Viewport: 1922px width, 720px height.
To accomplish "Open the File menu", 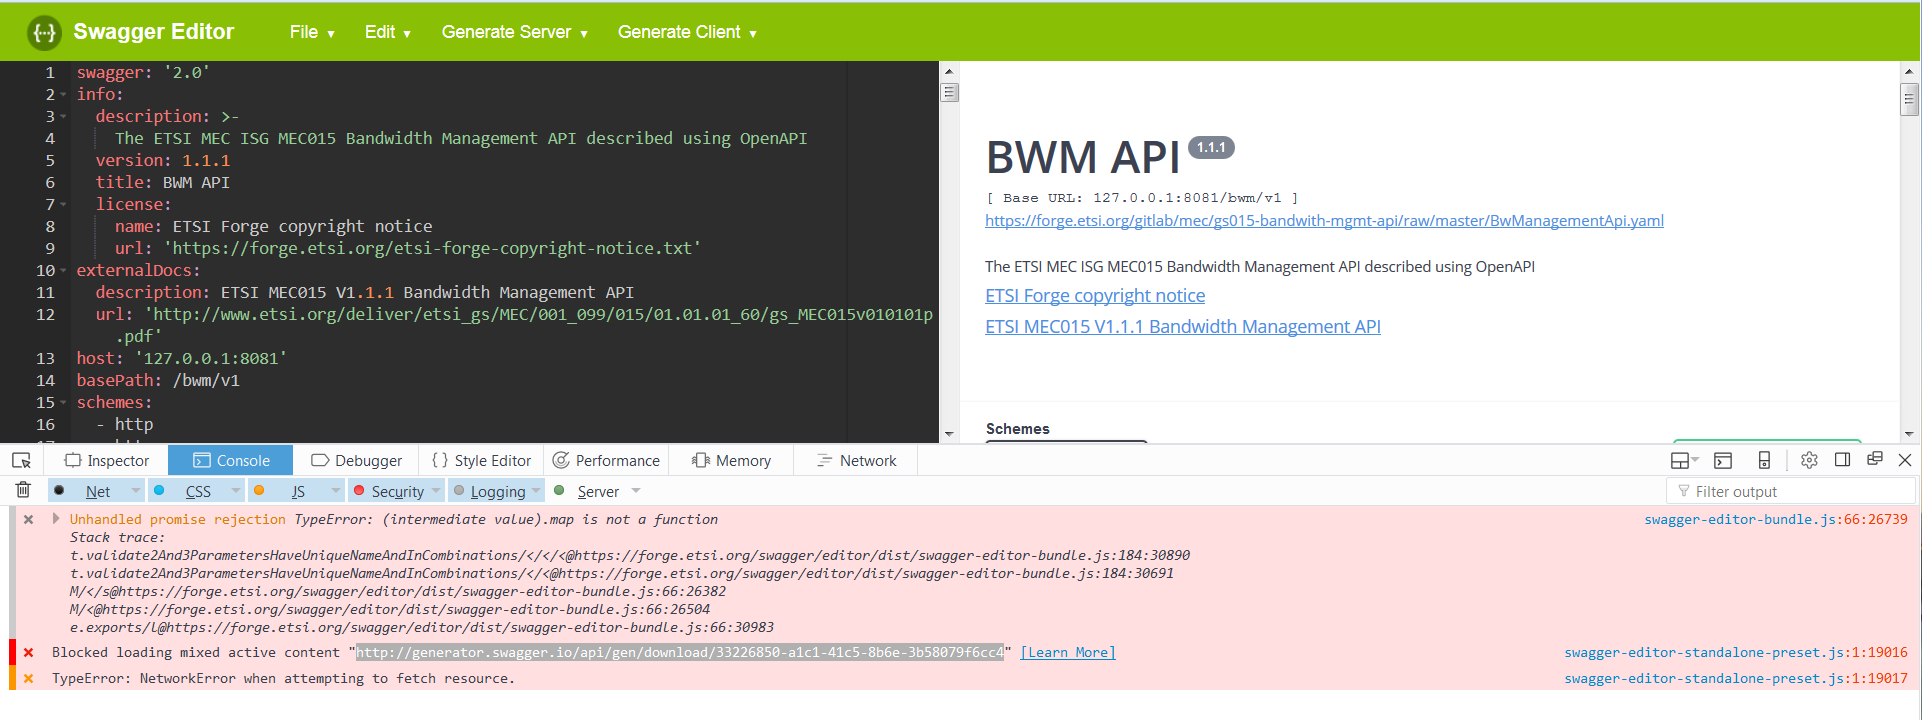I will (312, 32).
